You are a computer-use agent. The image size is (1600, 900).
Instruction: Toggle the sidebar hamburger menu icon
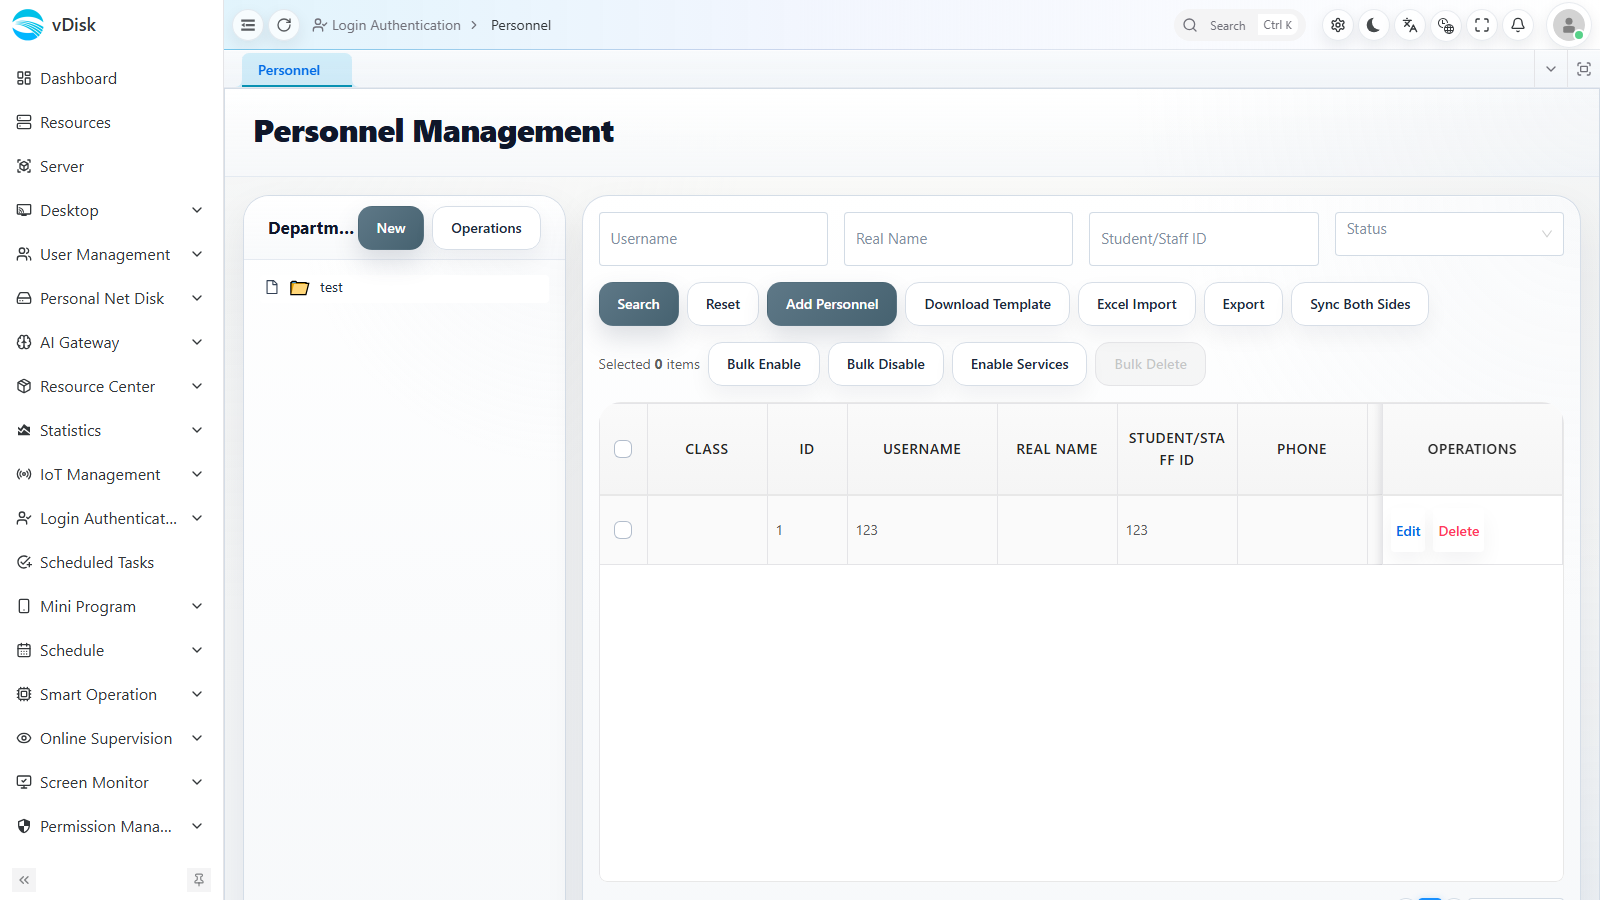248,25
